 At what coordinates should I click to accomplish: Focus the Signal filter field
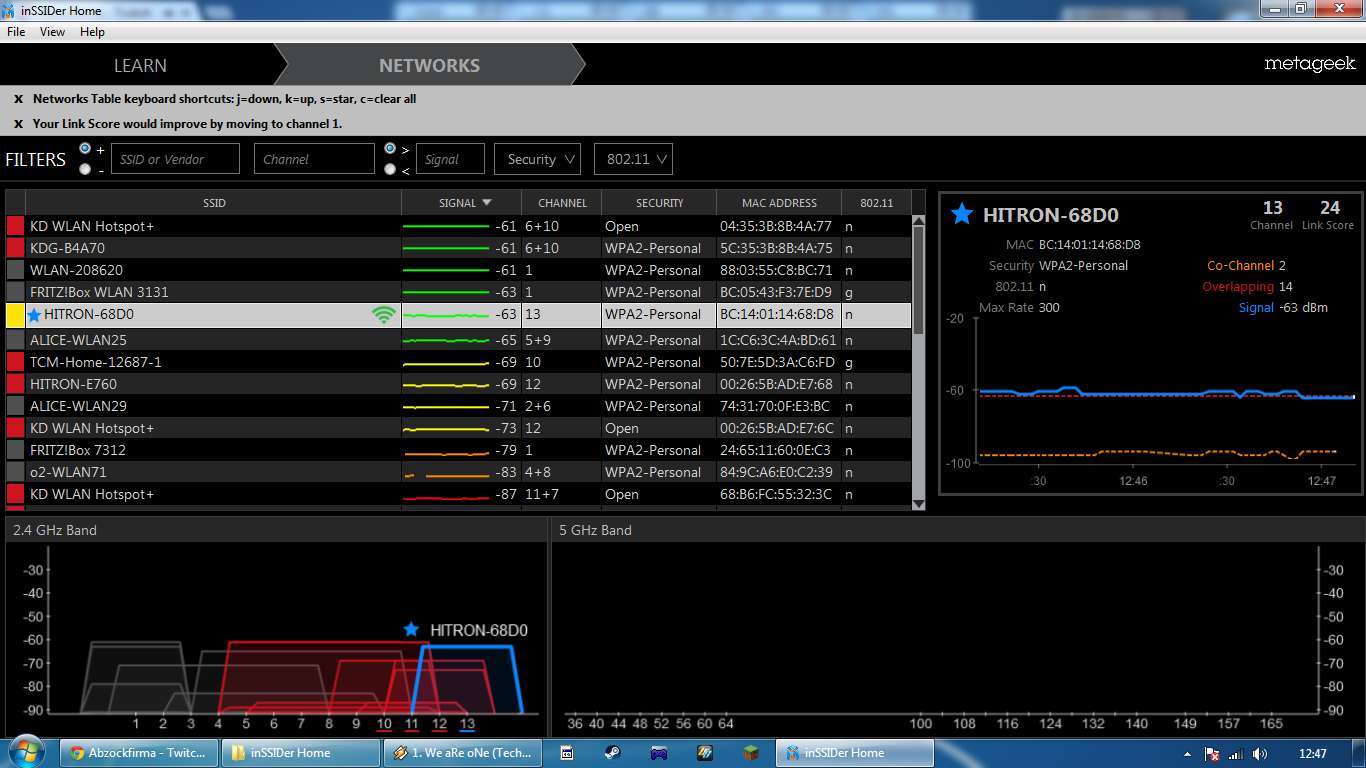[450, 159]
